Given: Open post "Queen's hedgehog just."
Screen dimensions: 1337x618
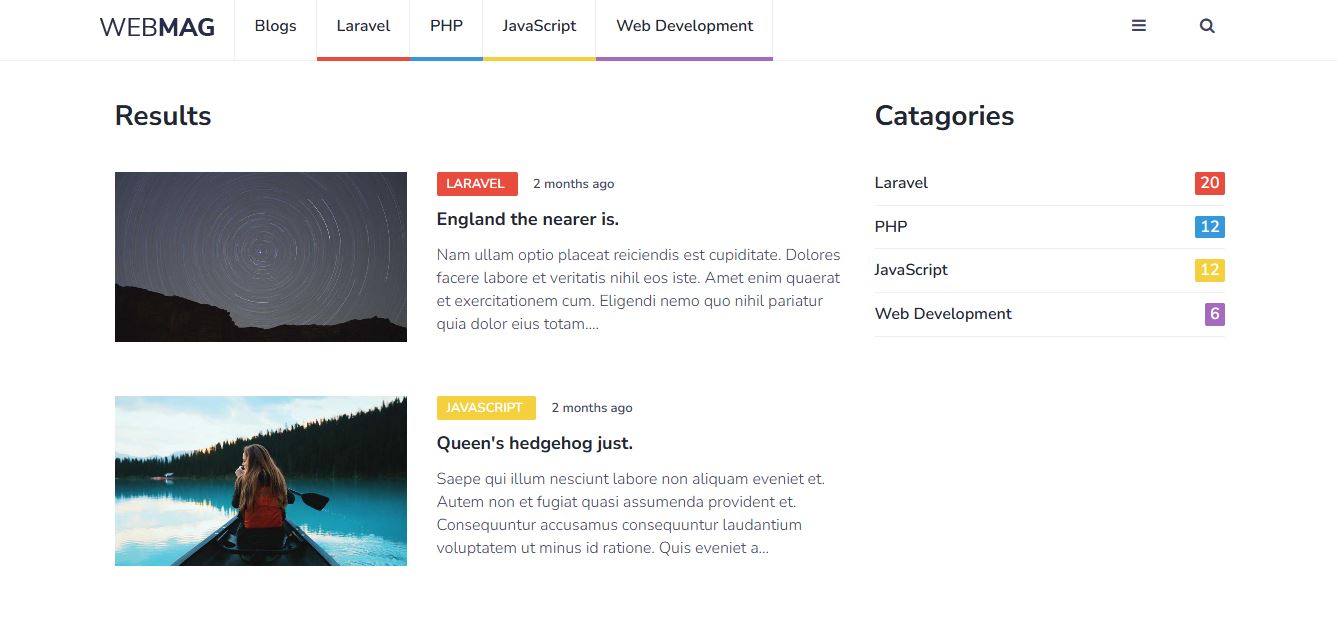Looking at the screenshot, I should 535,443.
